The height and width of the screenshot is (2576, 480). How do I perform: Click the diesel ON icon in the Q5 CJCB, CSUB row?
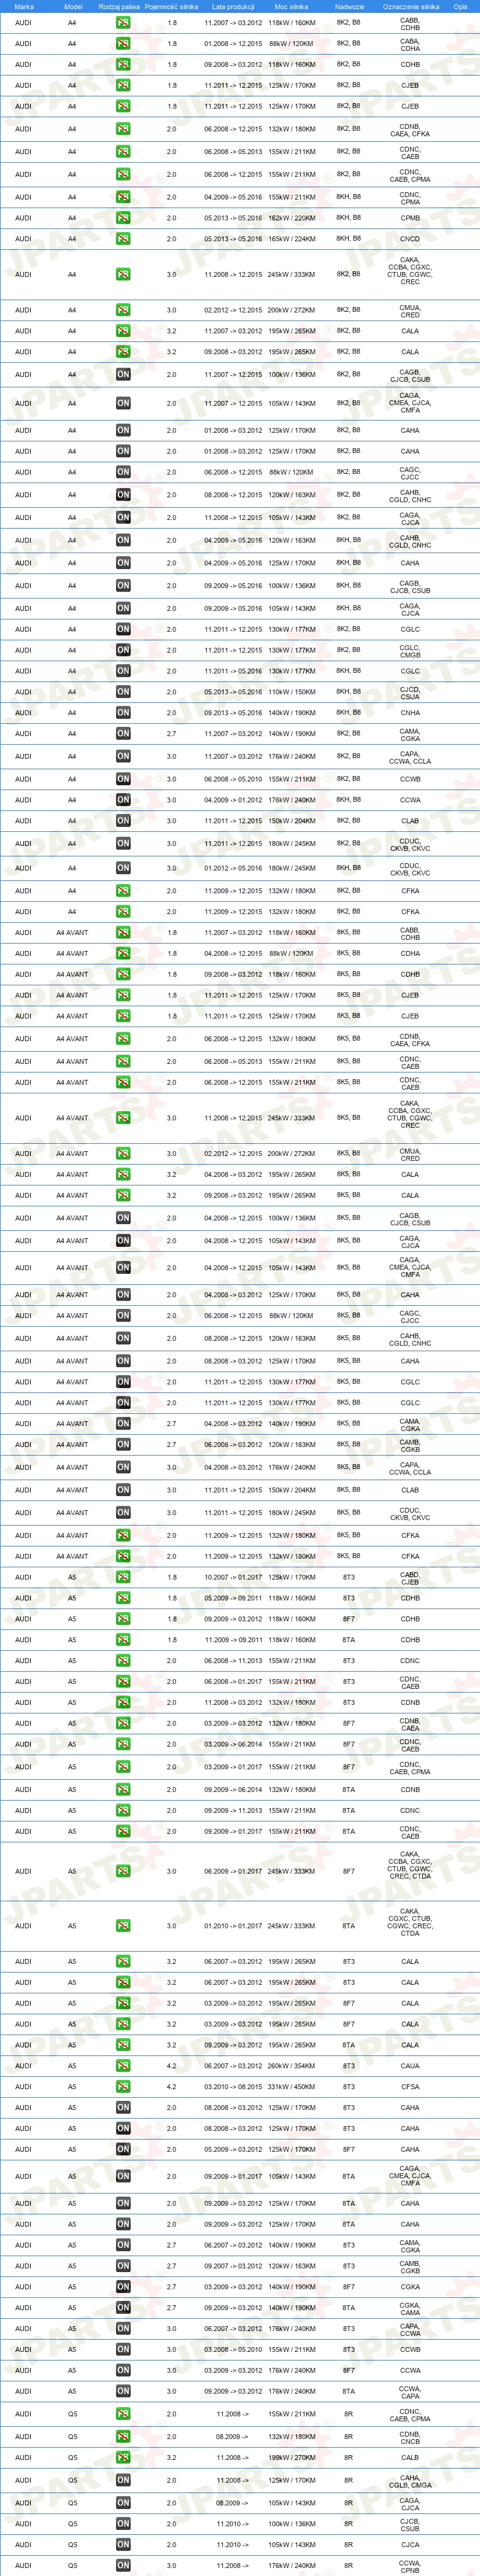123,2524
